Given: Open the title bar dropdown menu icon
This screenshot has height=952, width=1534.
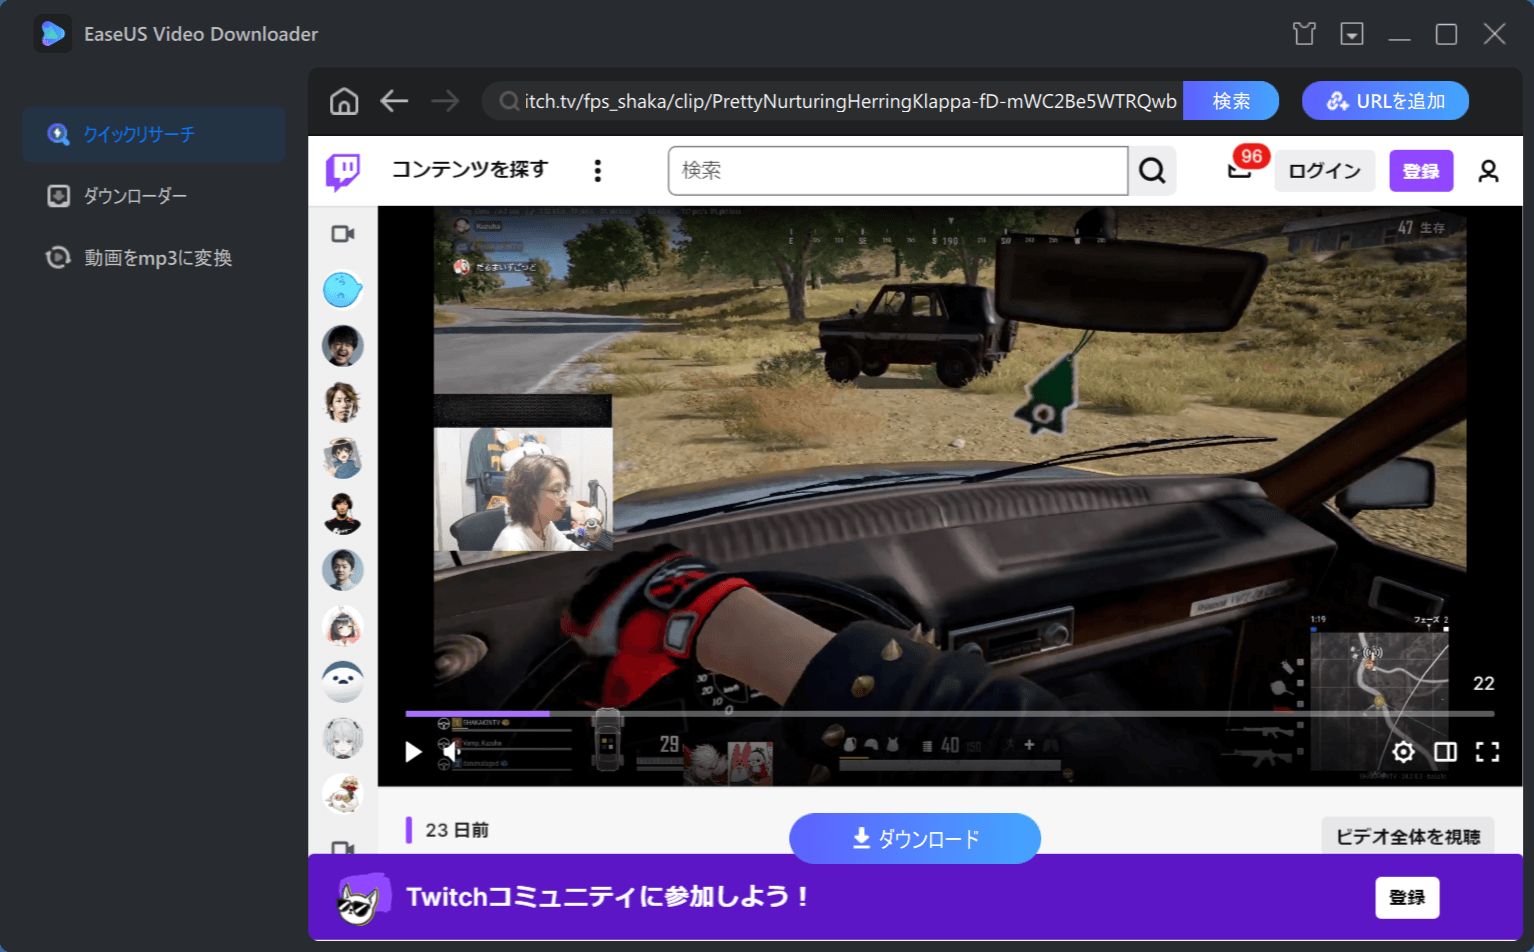Looking at the screenshot, I should pyautogui.click(x=1352, y=34).
